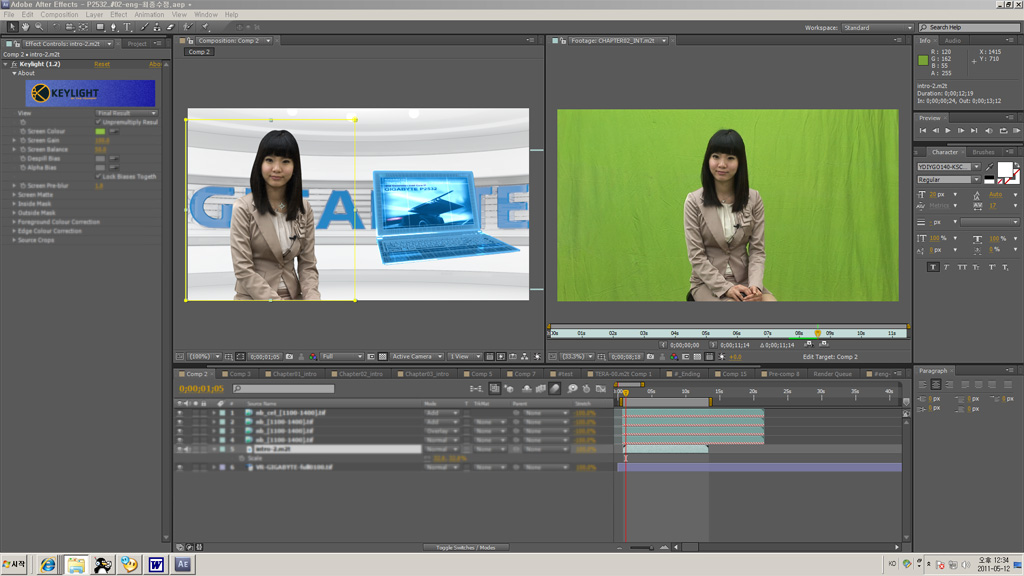Click Toggle Switches / Modes button

(x=466, y=547)
